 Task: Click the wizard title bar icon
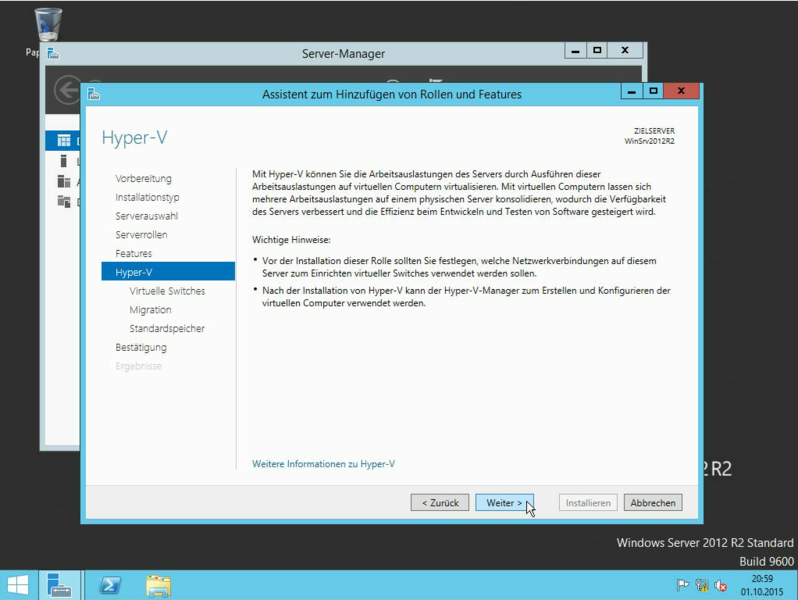tap(94, 94)
